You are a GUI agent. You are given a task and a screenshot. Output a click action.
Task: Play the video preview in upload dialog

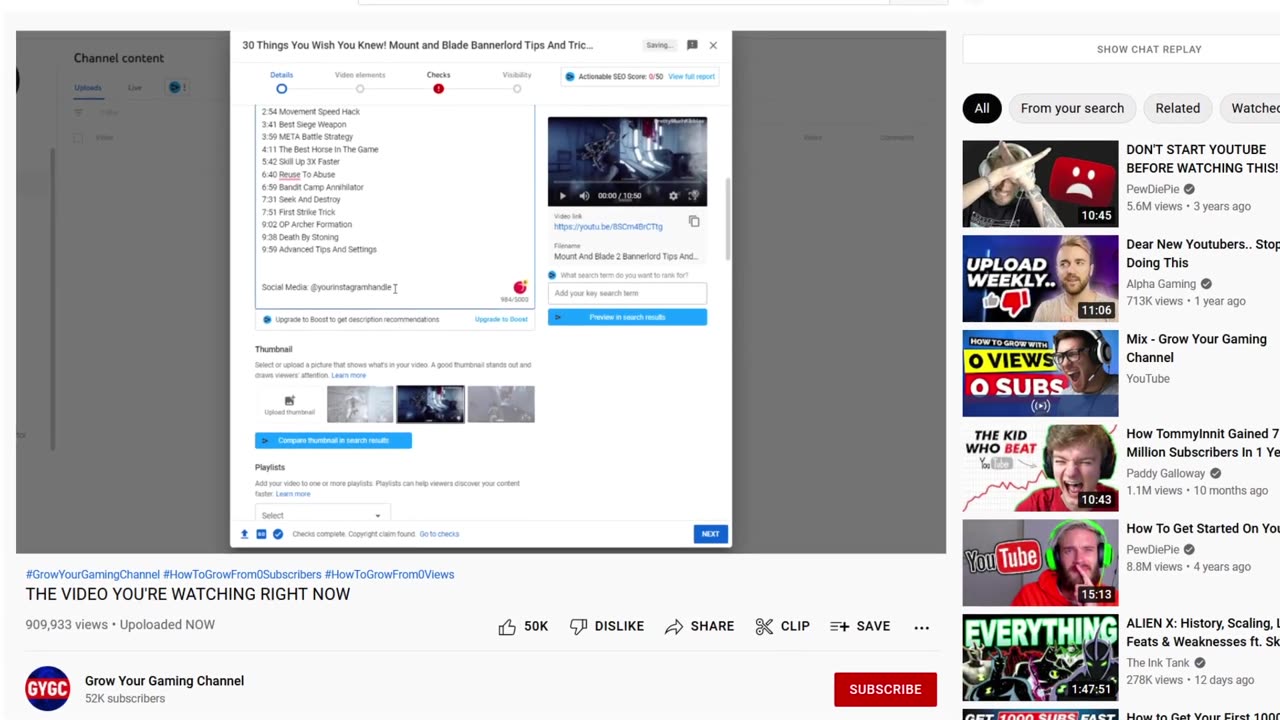click(x=562, y=196)
